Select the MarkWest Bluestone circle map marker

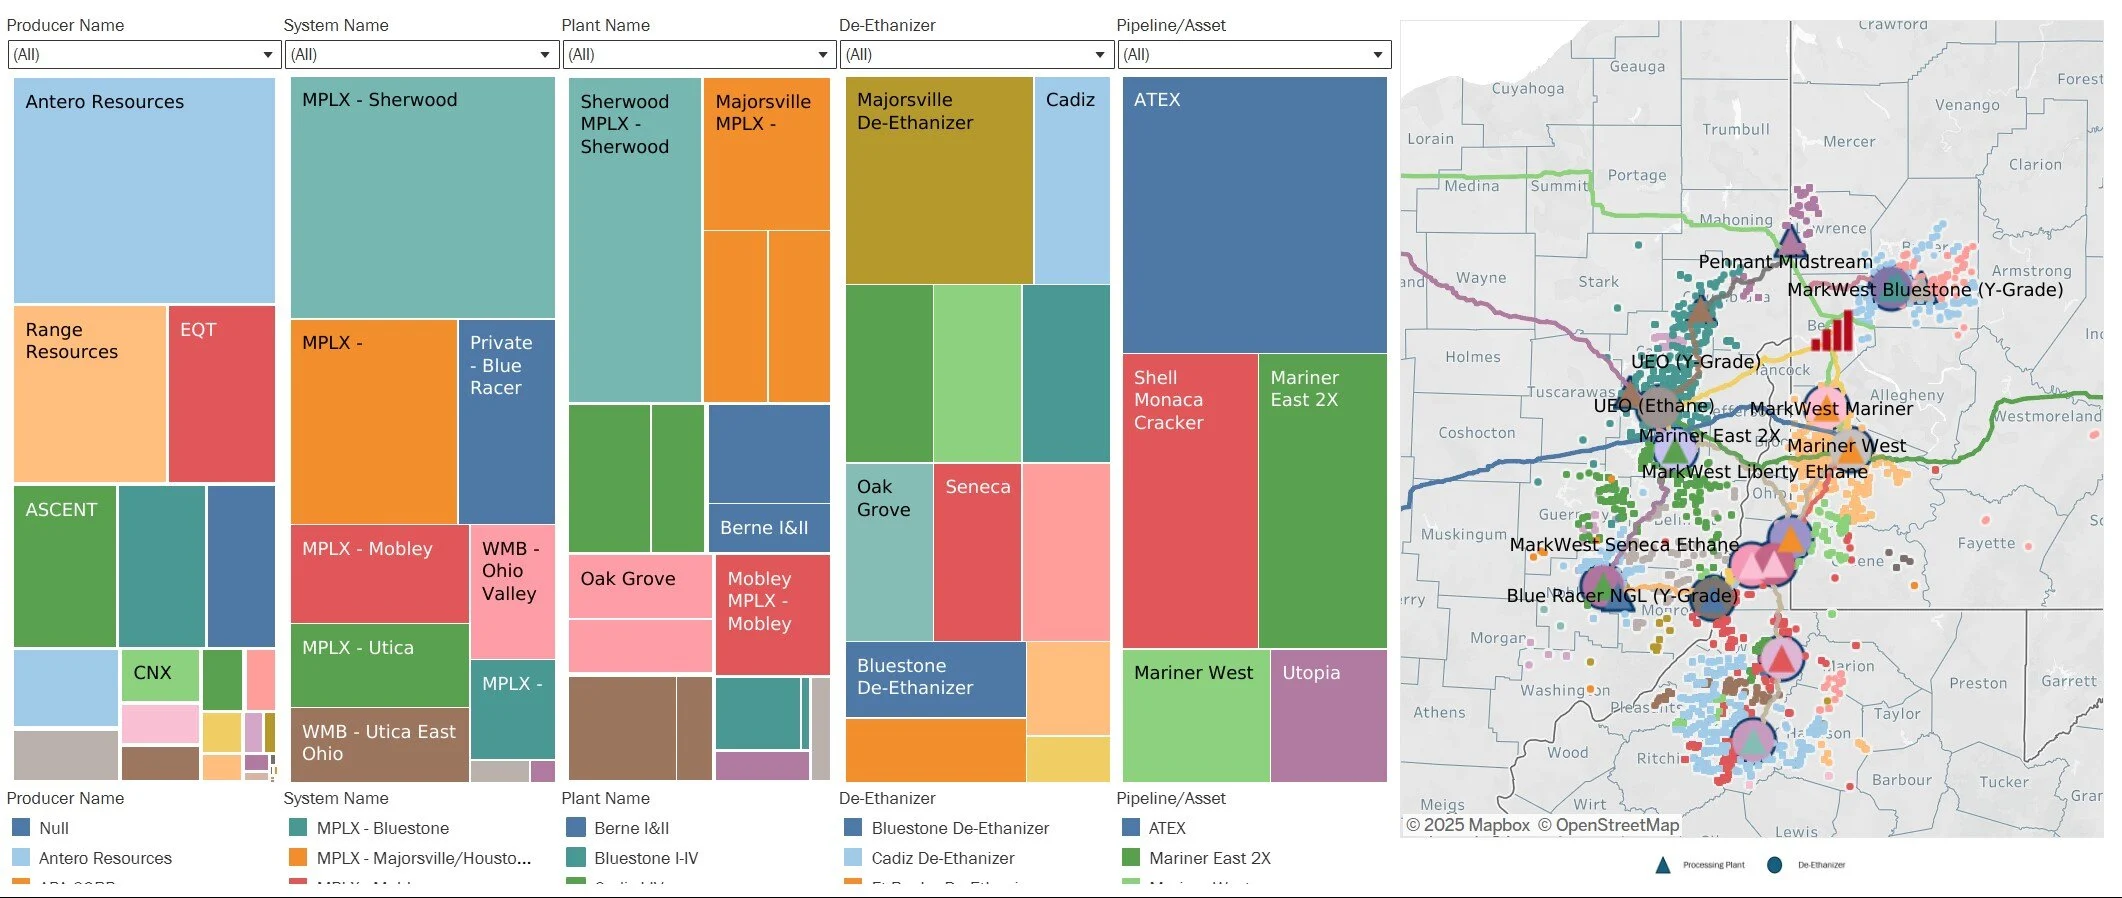tap(1891, 289)
